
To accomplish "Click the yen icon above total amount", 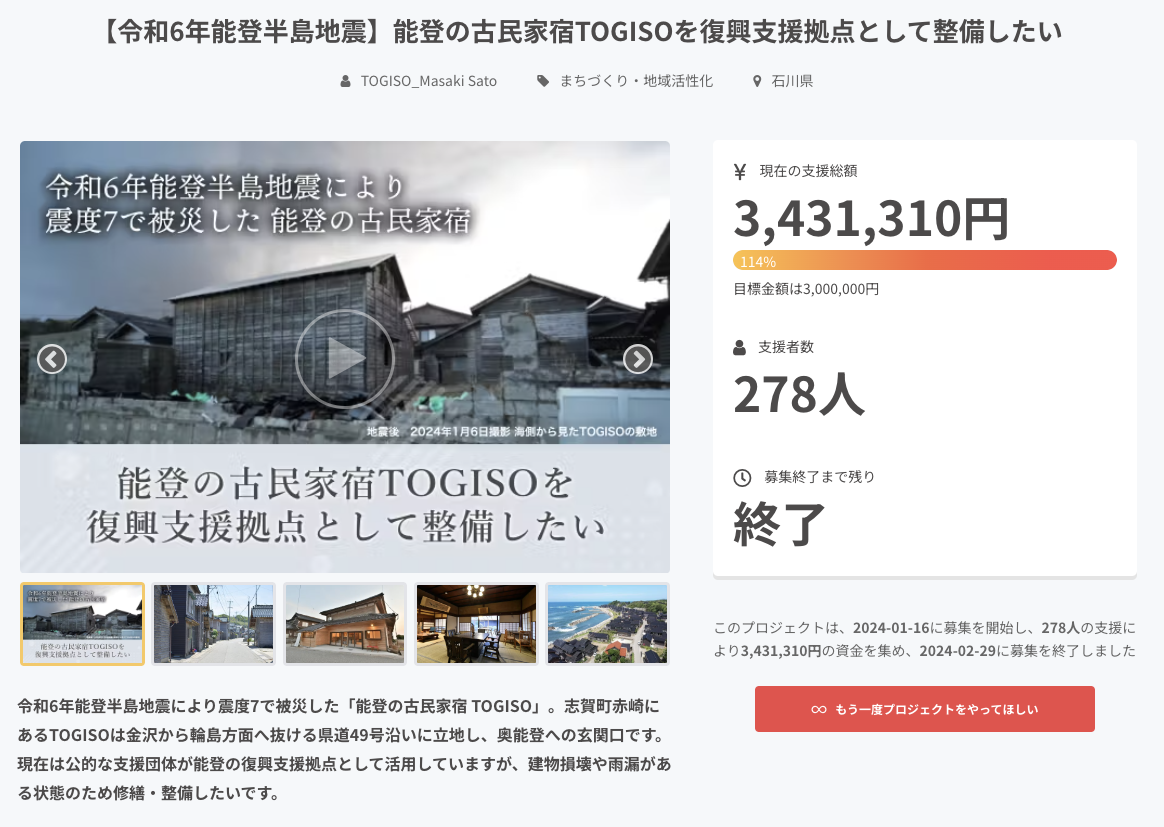I will pos(740,171).
